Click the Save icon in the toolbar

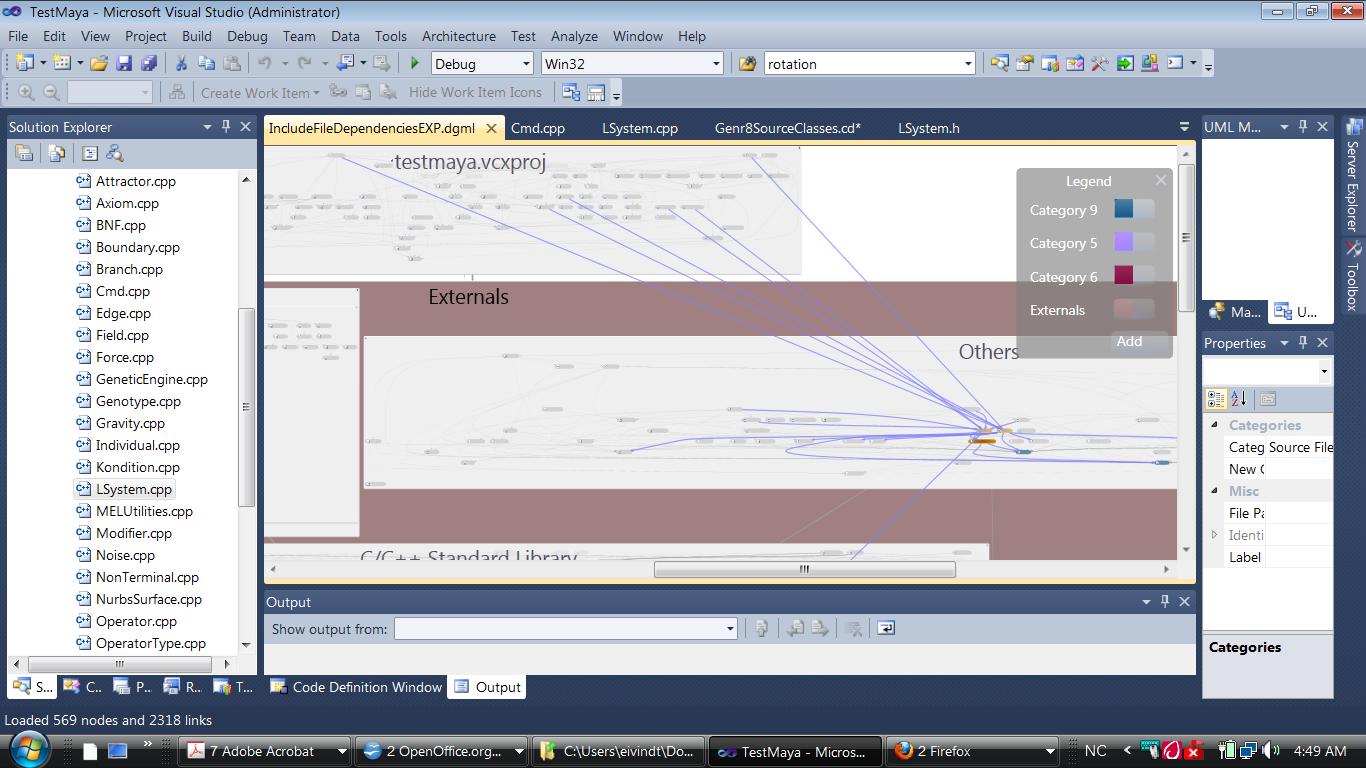tap(124, 63)
